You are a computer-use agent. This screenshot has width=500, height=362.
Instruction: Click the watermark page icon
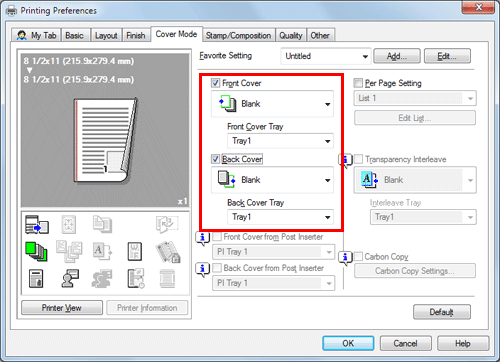135,251
